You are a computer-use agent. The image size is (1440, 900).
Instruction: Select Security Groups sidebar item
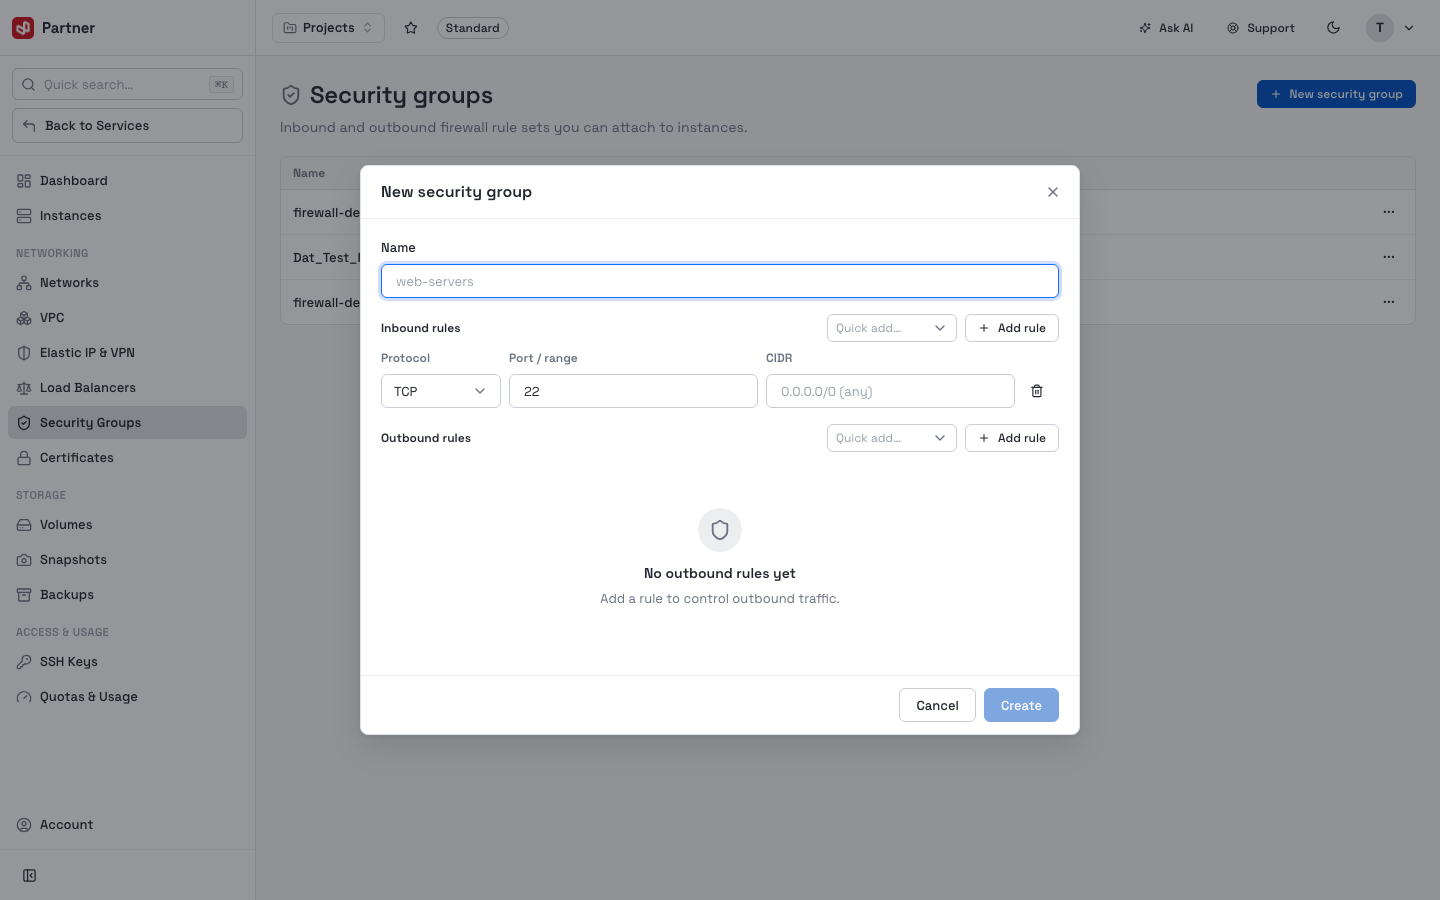coord(127,423)
